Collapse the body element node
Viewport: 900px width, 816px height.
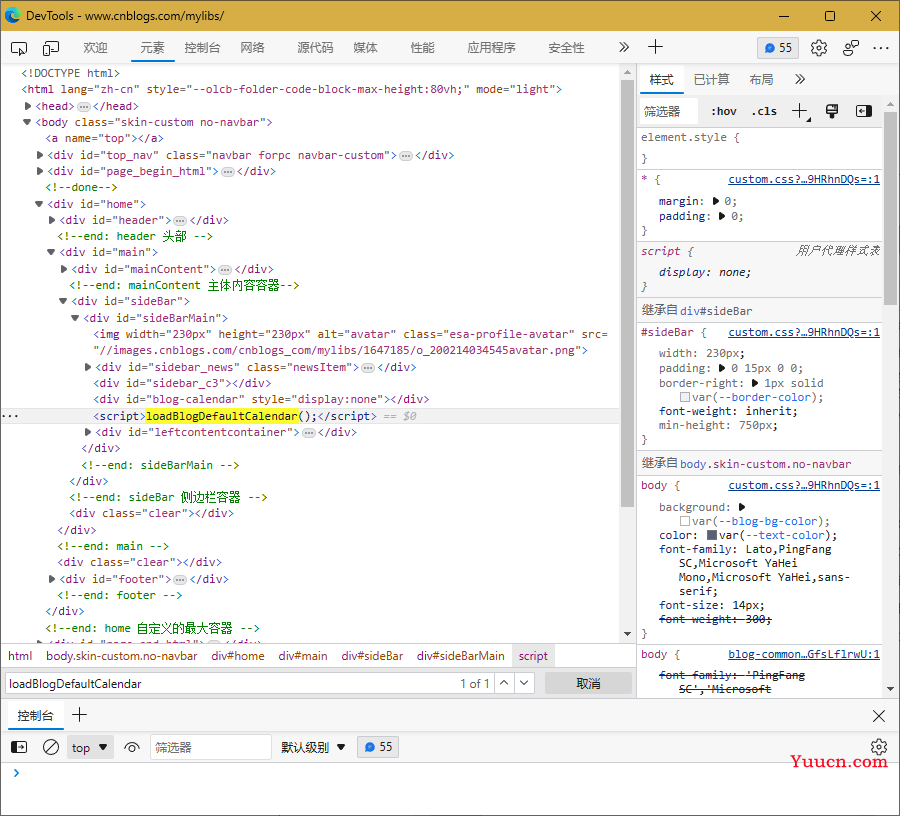pos(27,122)
